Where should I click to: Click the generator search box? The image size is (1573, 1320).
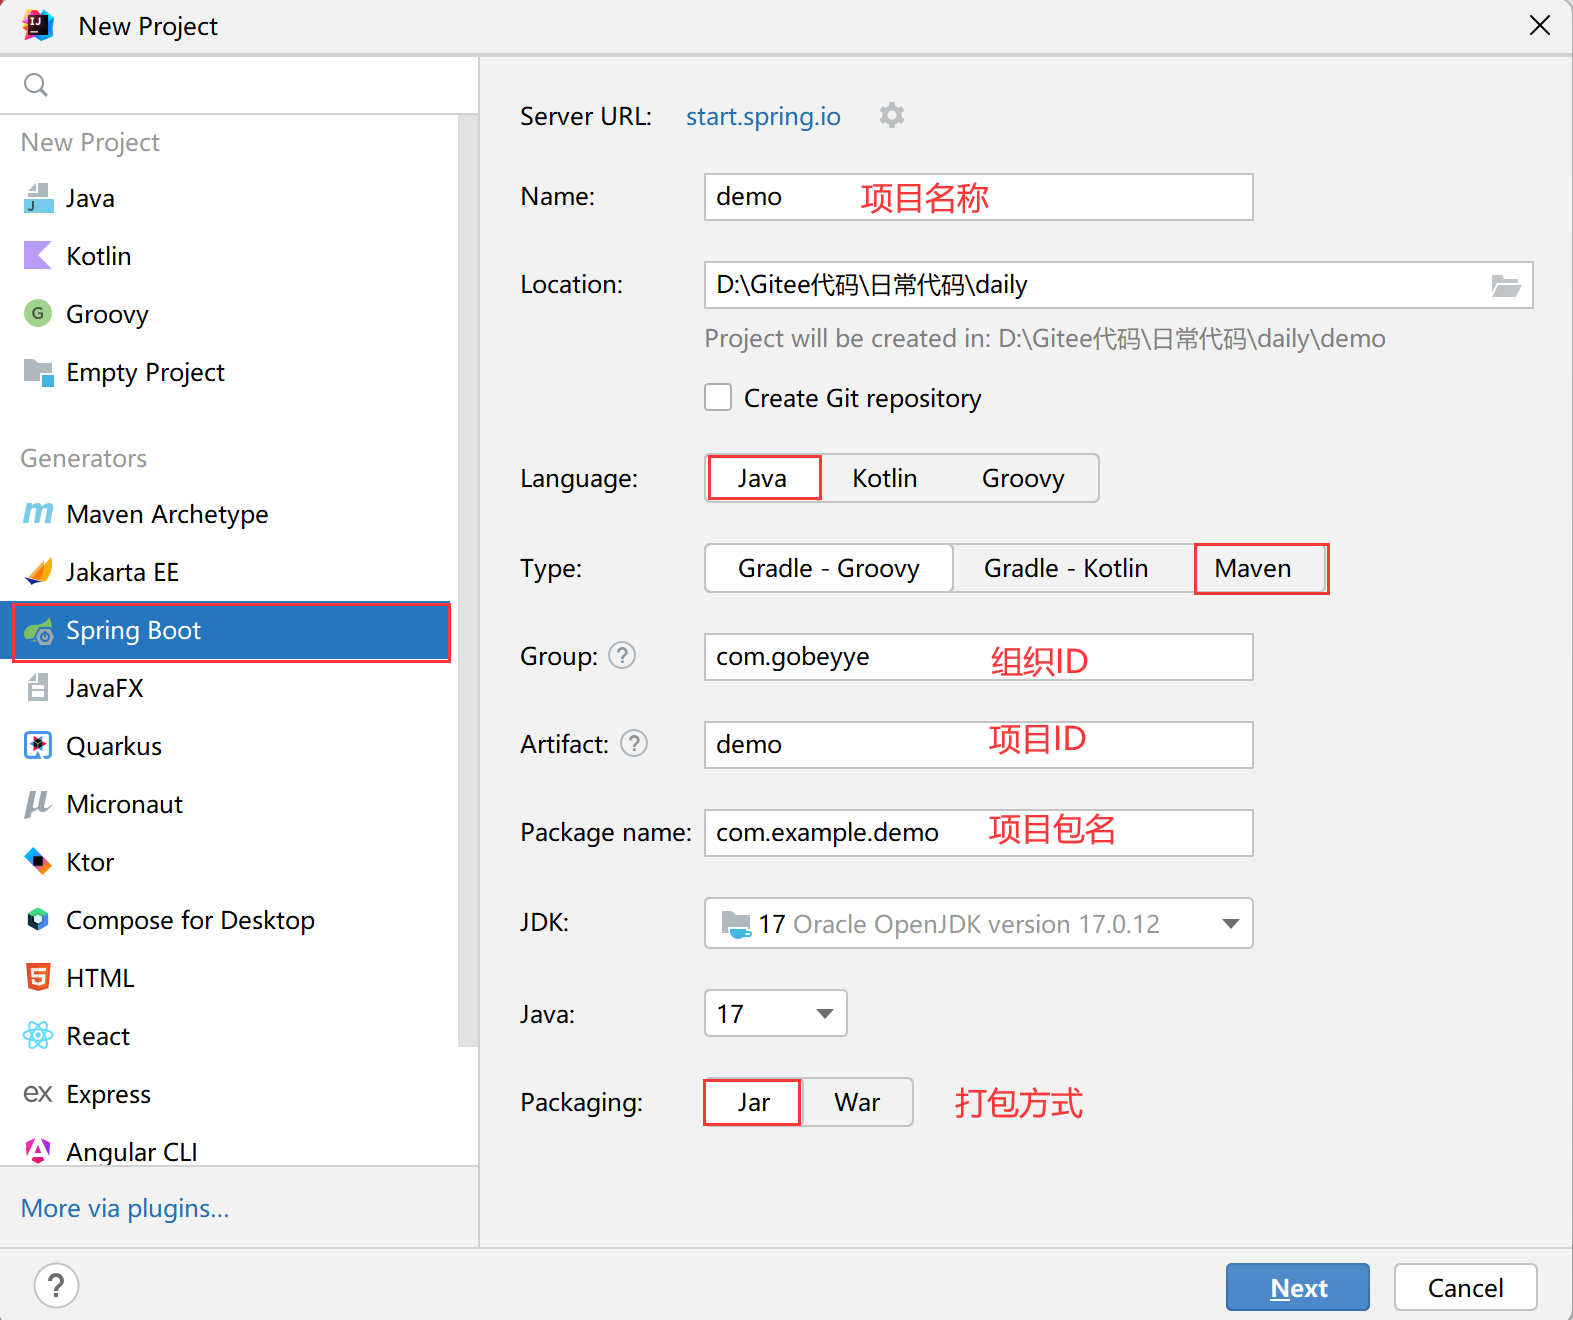pyautogui.click(x=239, y=85)
